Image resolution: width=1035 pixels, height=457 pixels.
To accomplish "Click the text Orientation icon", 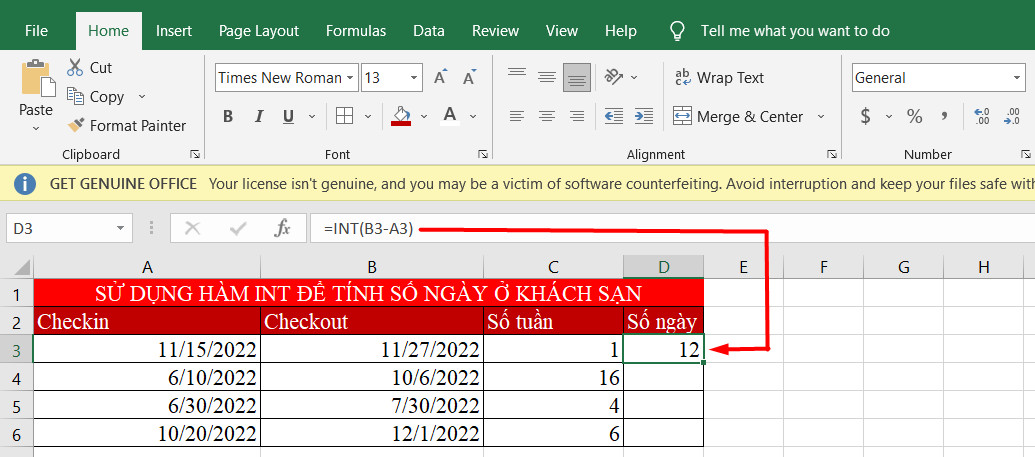I will coord(614,77).
